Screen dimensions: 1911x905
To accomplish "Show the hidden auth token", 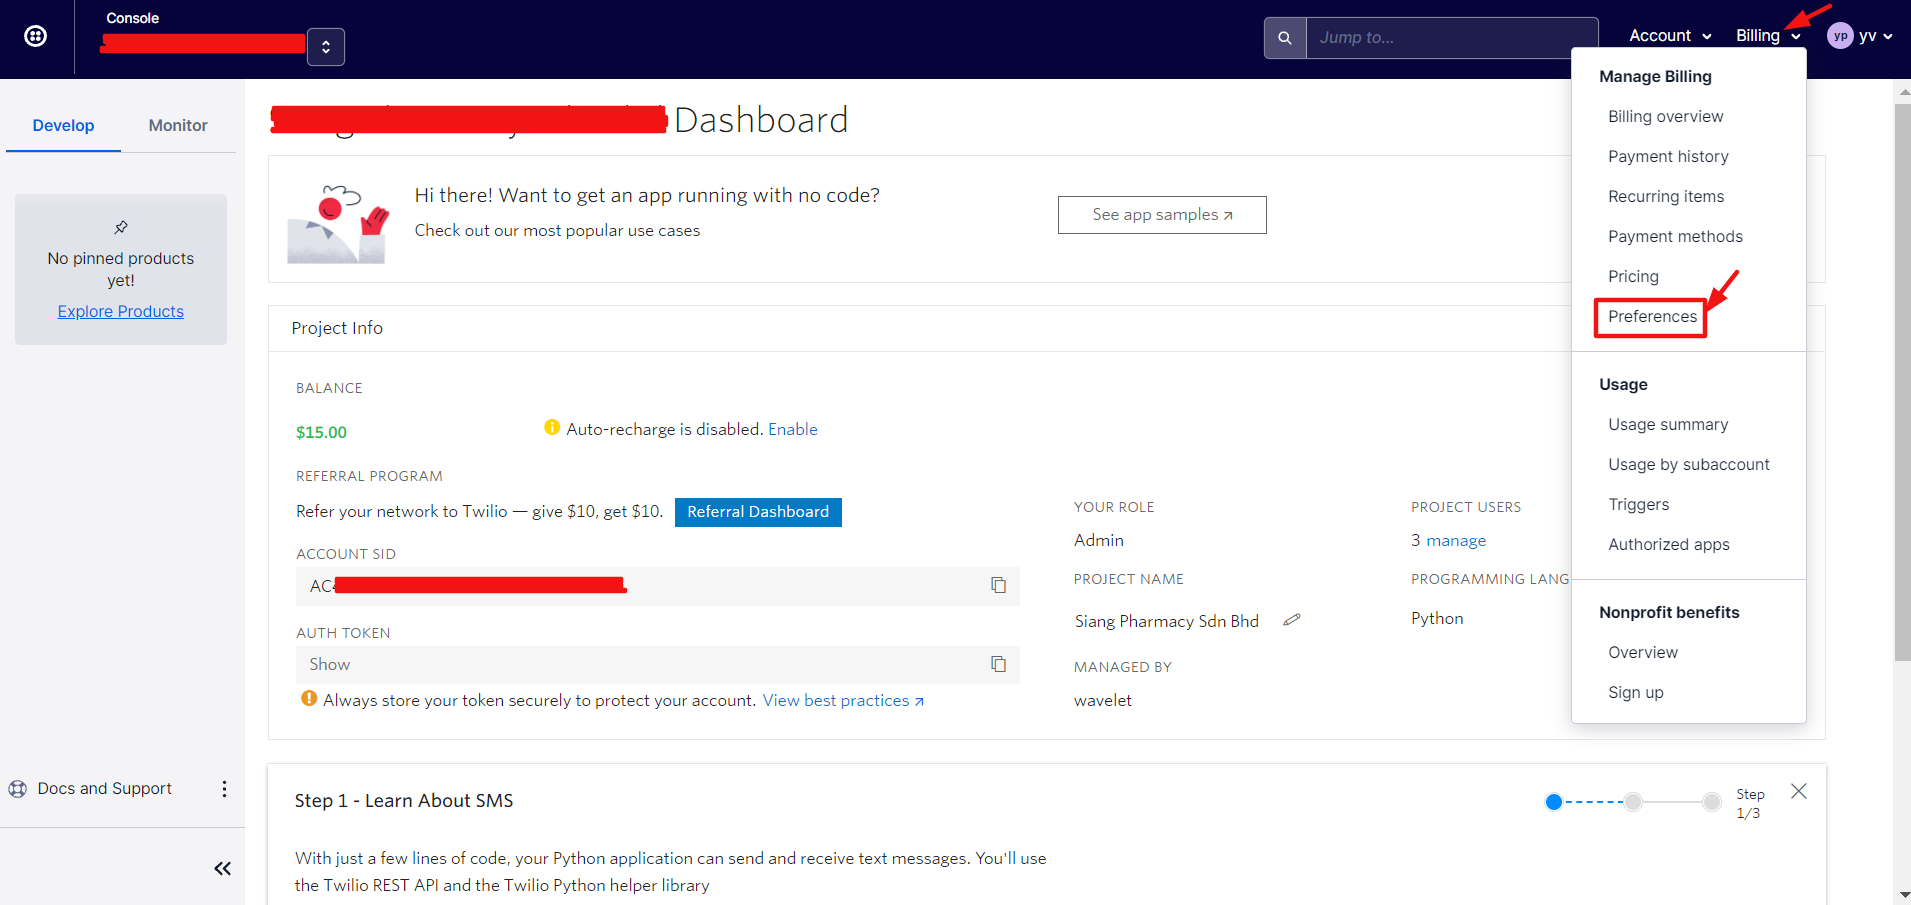I will [x=330, y=664].
